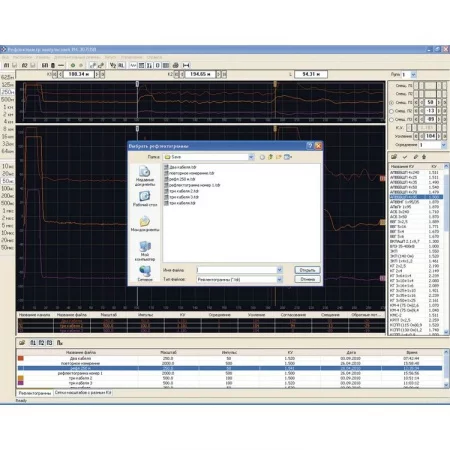This screenshot has height=450, width=450.
Task: Select the 'Смещ. Ф3' radio button
Action: point(391,120)
